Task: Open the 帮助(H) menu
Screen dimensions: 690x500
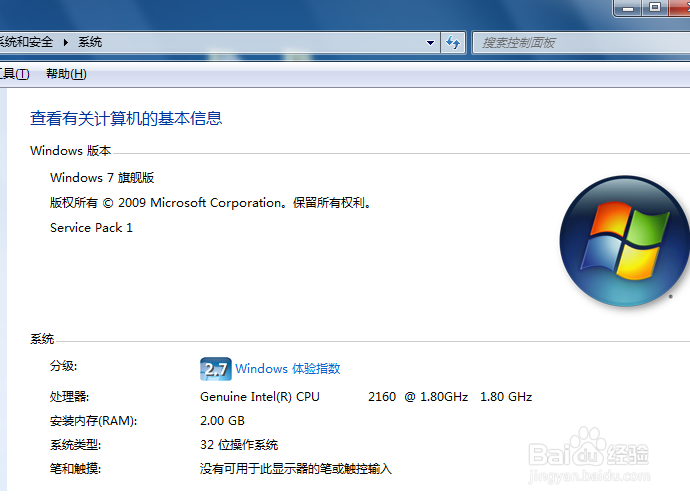Action: pyautogui.click(x=66, y=74)
